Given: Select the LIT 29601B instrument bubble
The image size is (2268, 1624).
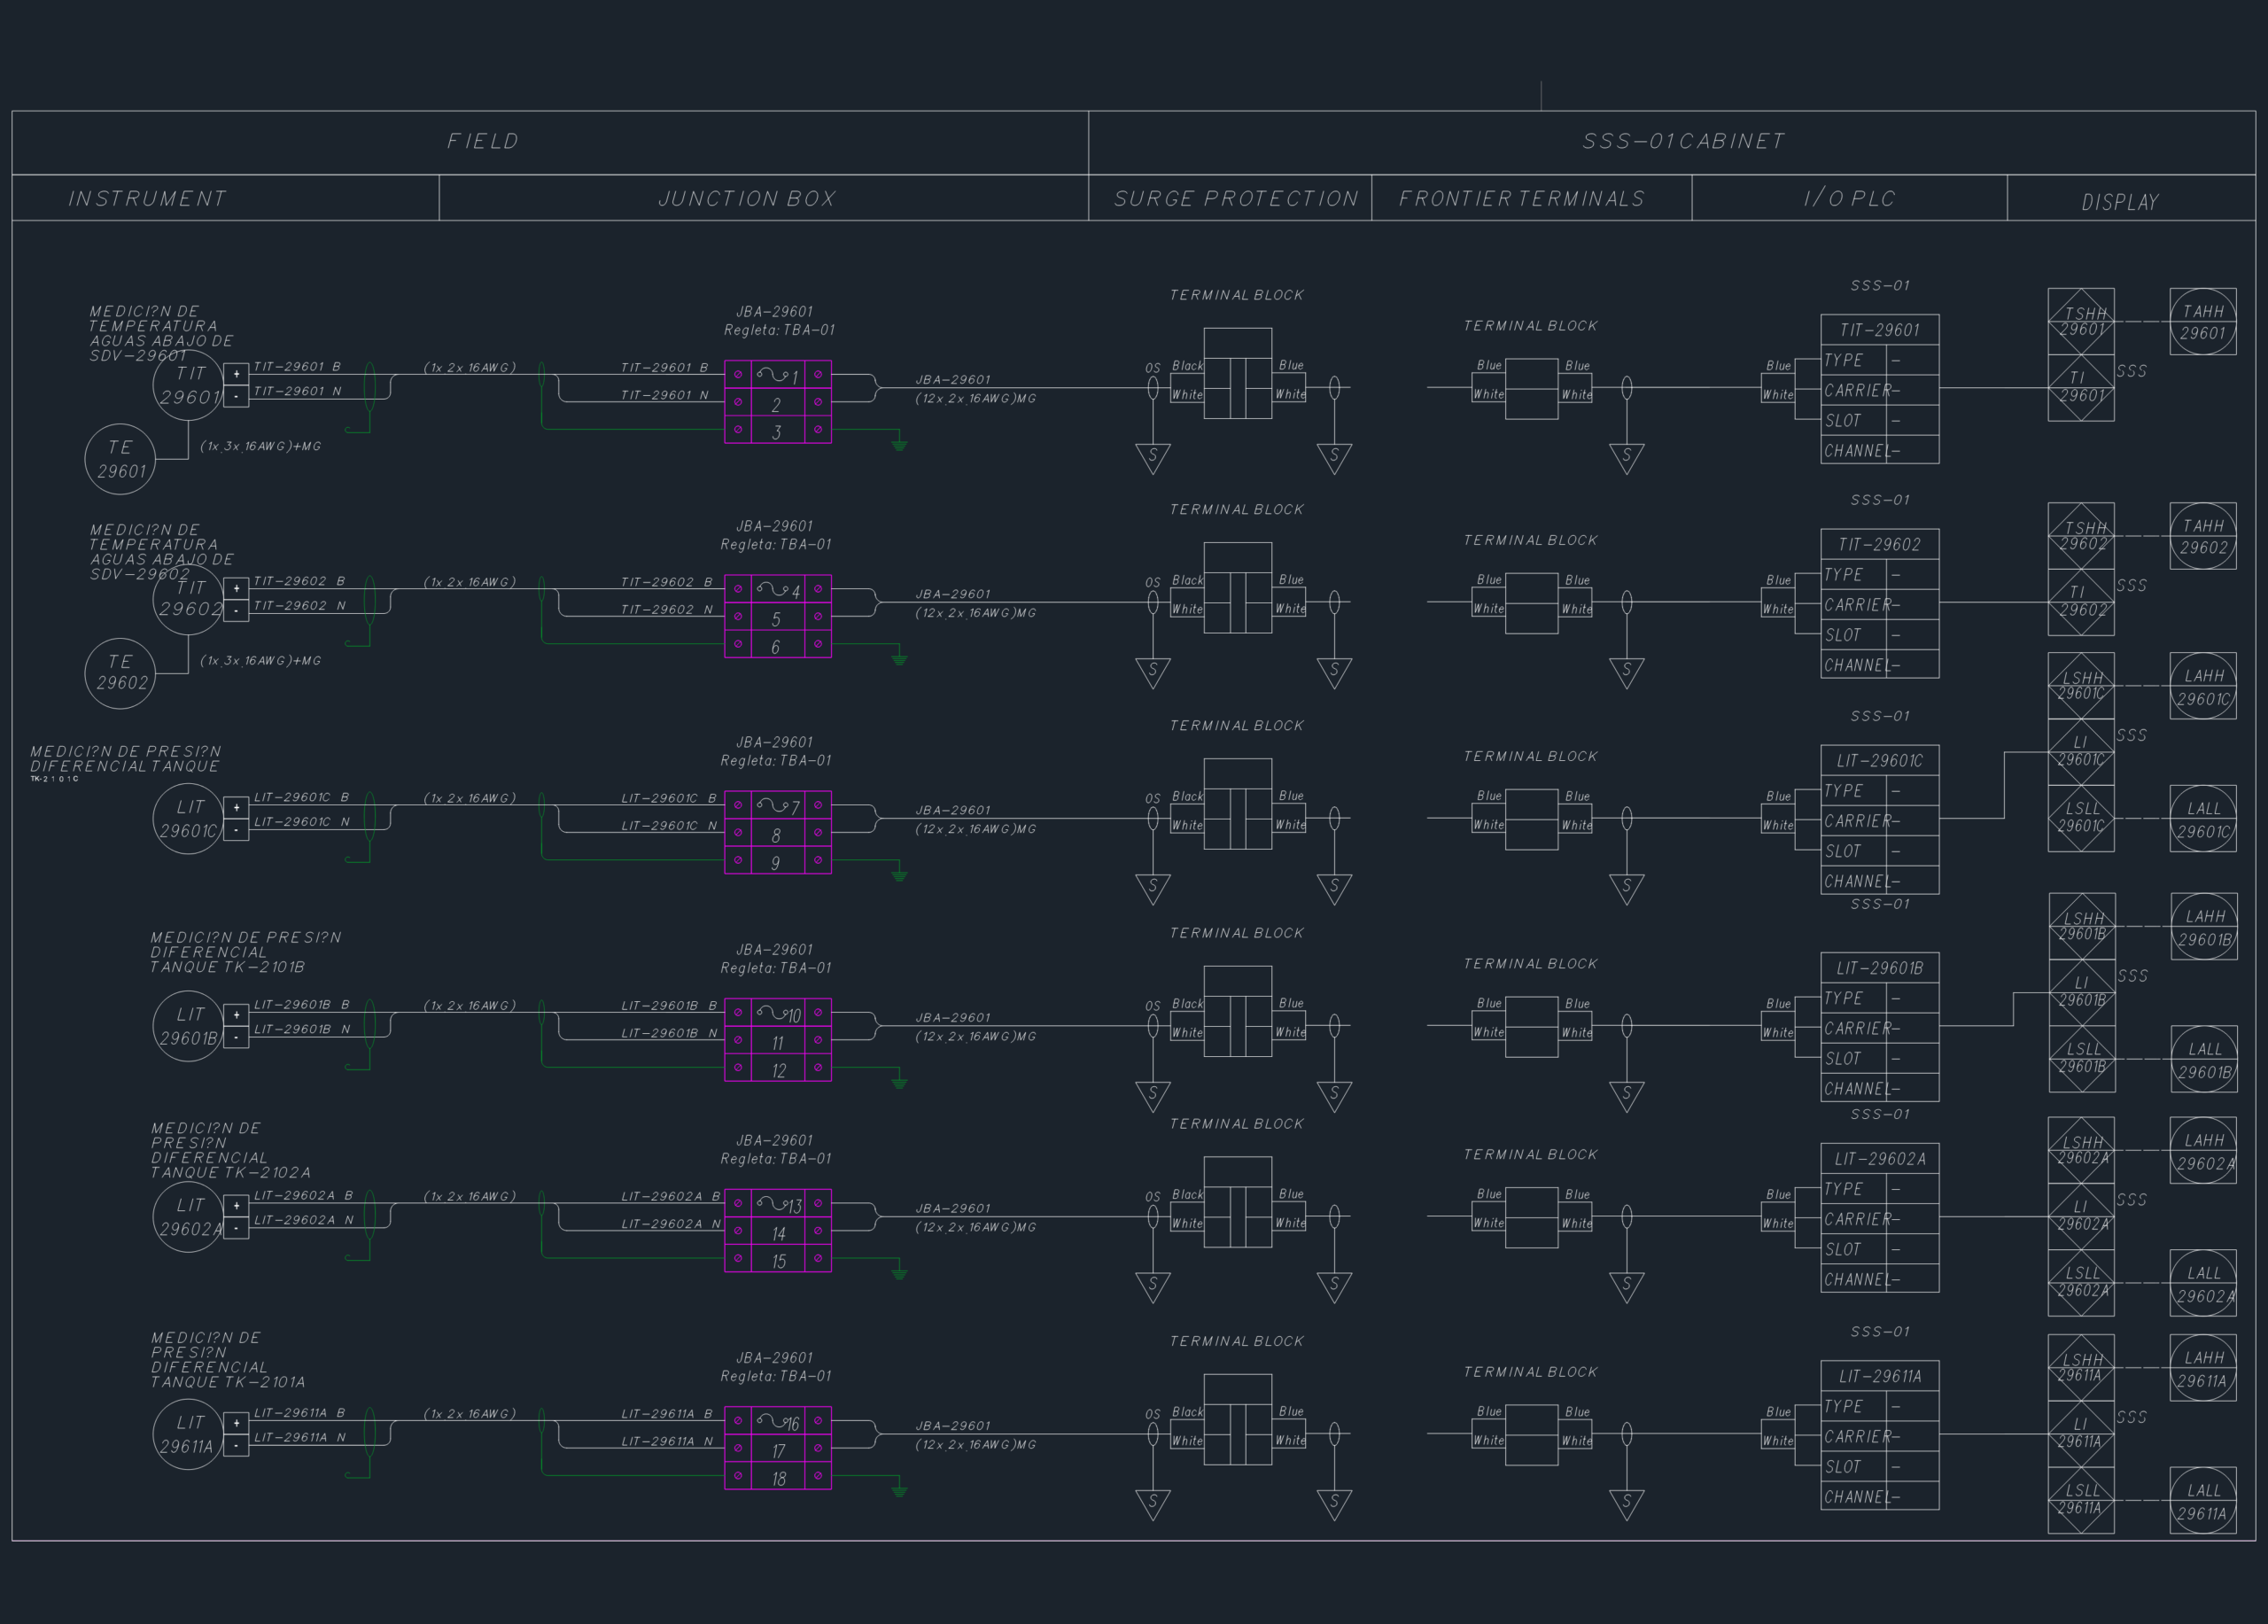Looking at the screenshot, I should [x=188, y=1025].
